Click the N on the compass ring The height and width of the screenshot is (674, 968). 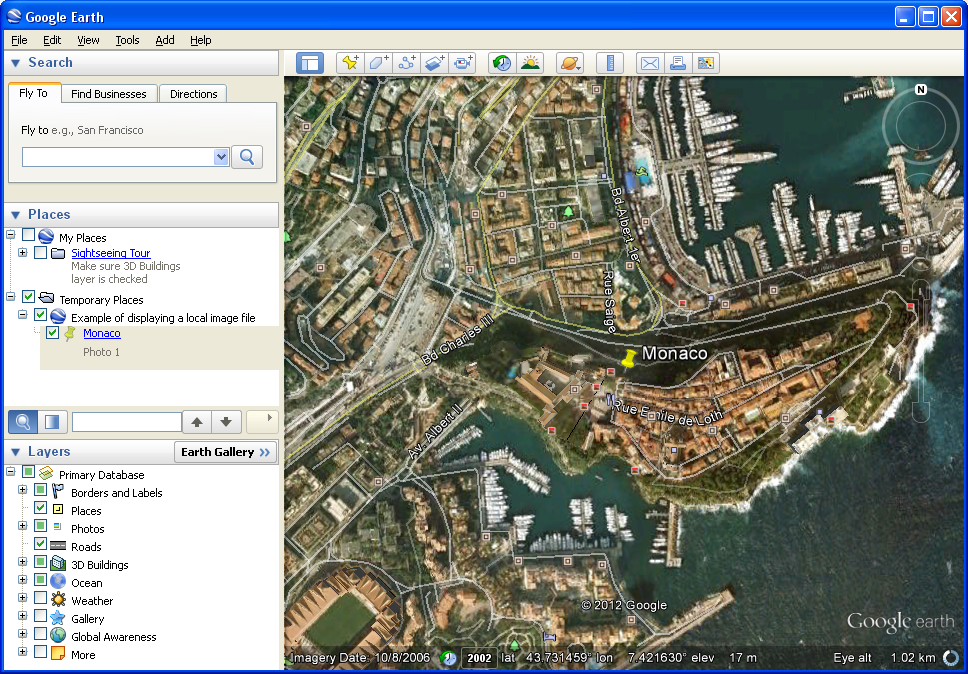[x=920, y=89]
